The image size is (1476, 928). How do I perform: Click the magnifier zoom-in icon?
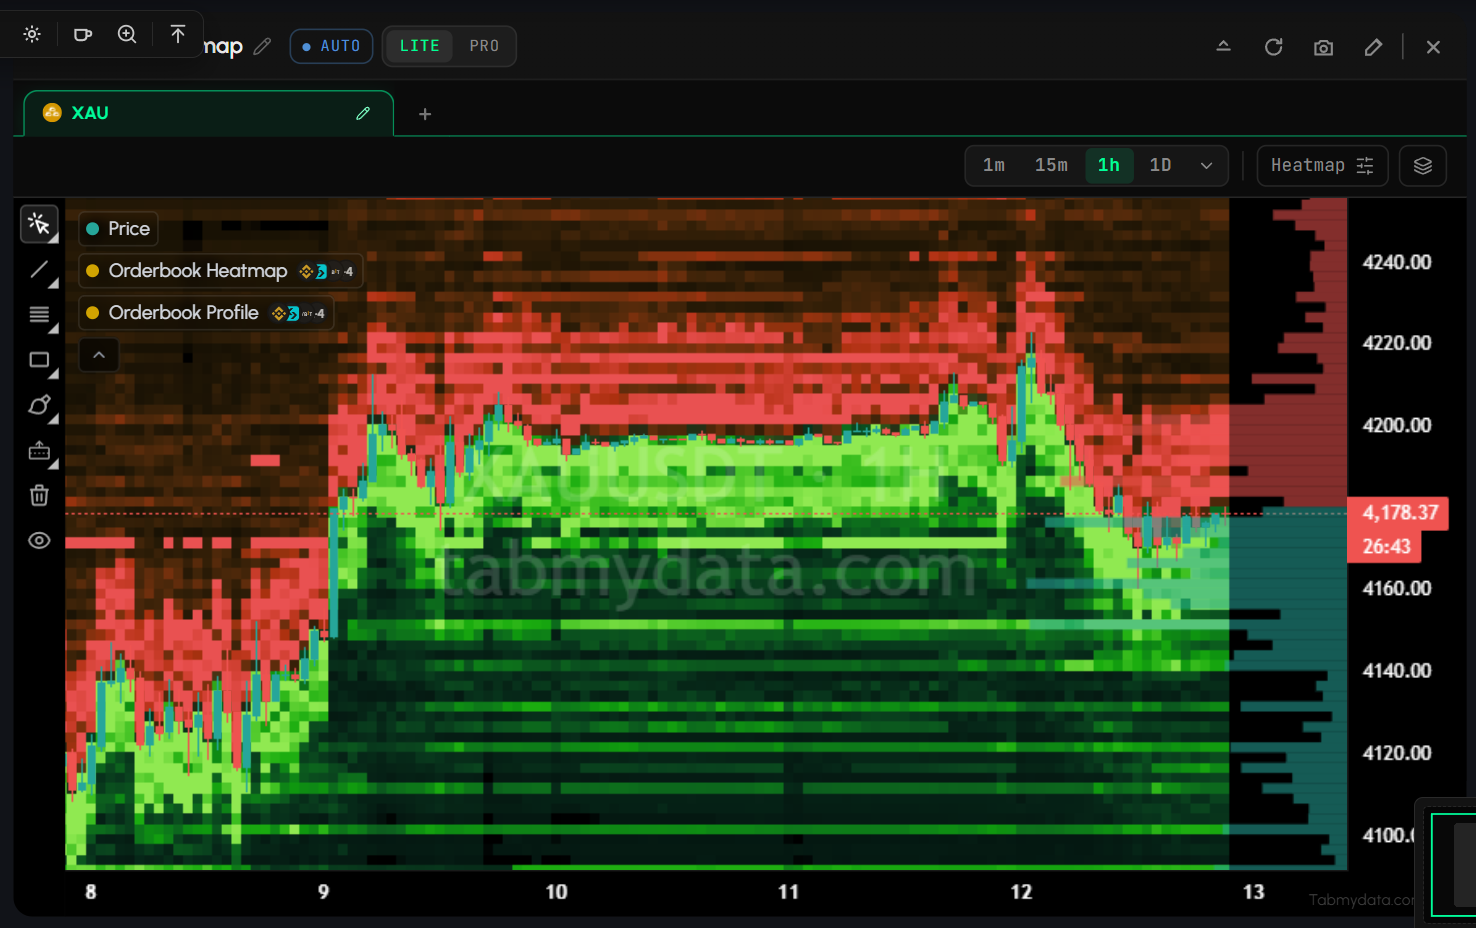point(127,34)
